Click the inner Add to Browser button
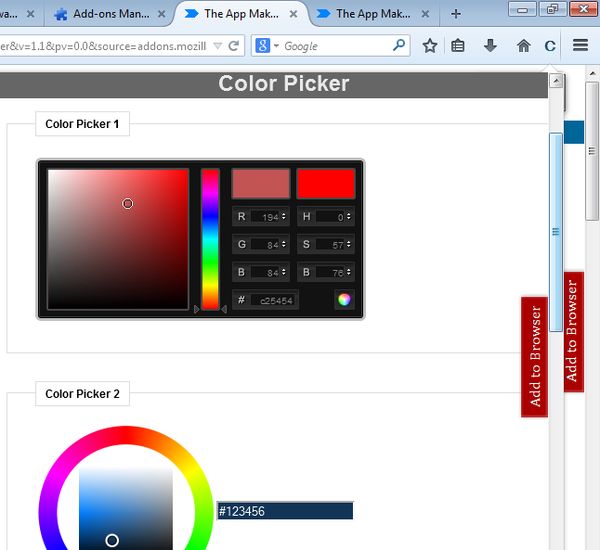The height and width of the screenshot is (550, 600). click(535, 357)
